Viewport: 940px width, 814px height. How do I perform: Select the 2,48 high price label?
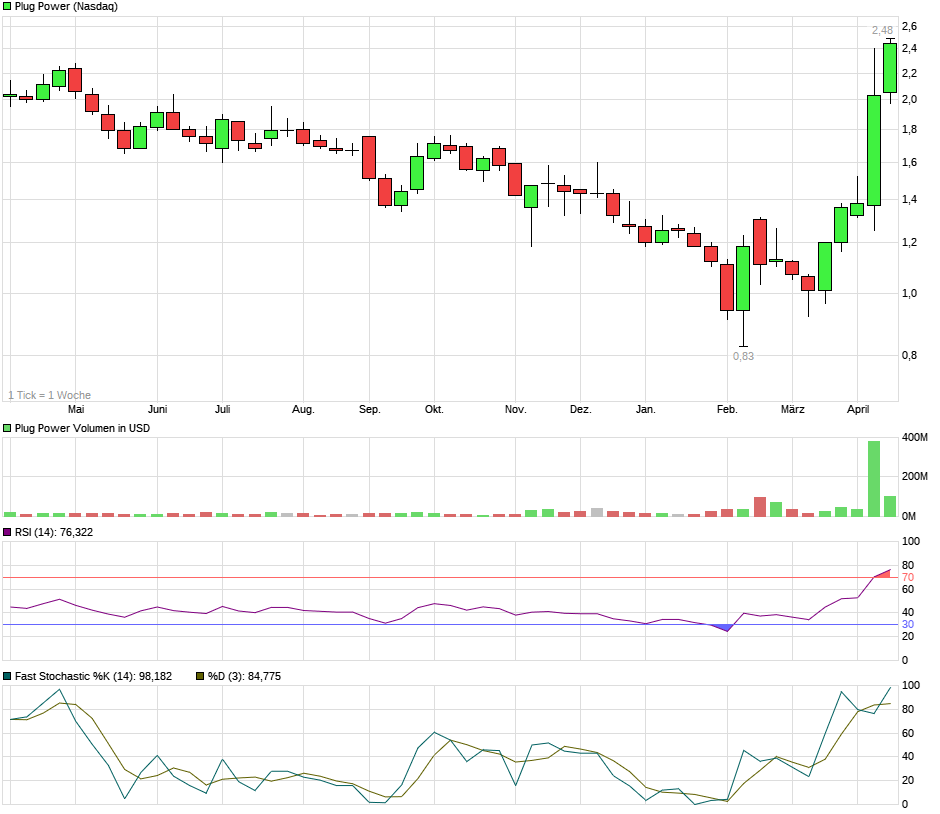click(882, 31)
